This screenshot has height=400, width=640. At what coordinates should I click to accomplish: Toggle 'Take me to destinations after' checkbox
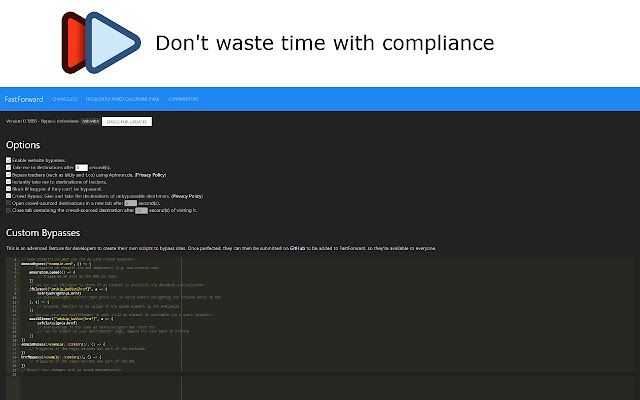pos(9,167)
